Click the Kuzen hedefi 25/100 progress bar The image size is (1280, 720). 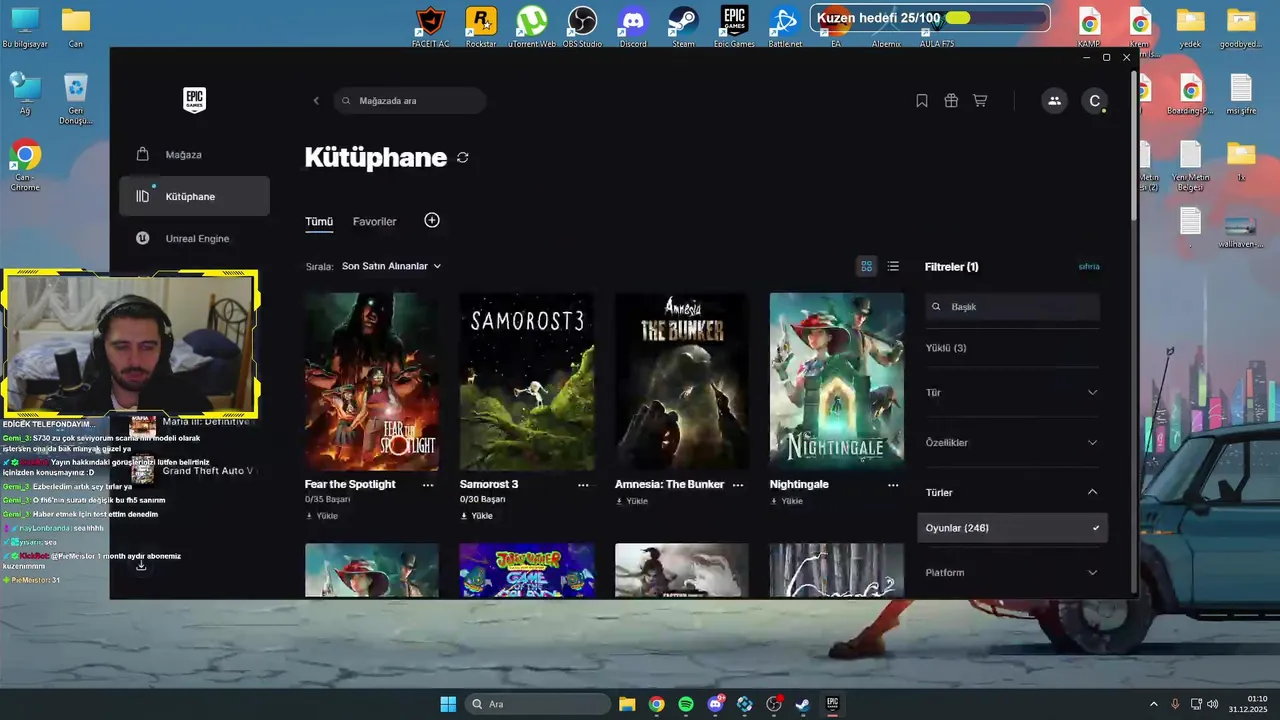pos(930,18)
